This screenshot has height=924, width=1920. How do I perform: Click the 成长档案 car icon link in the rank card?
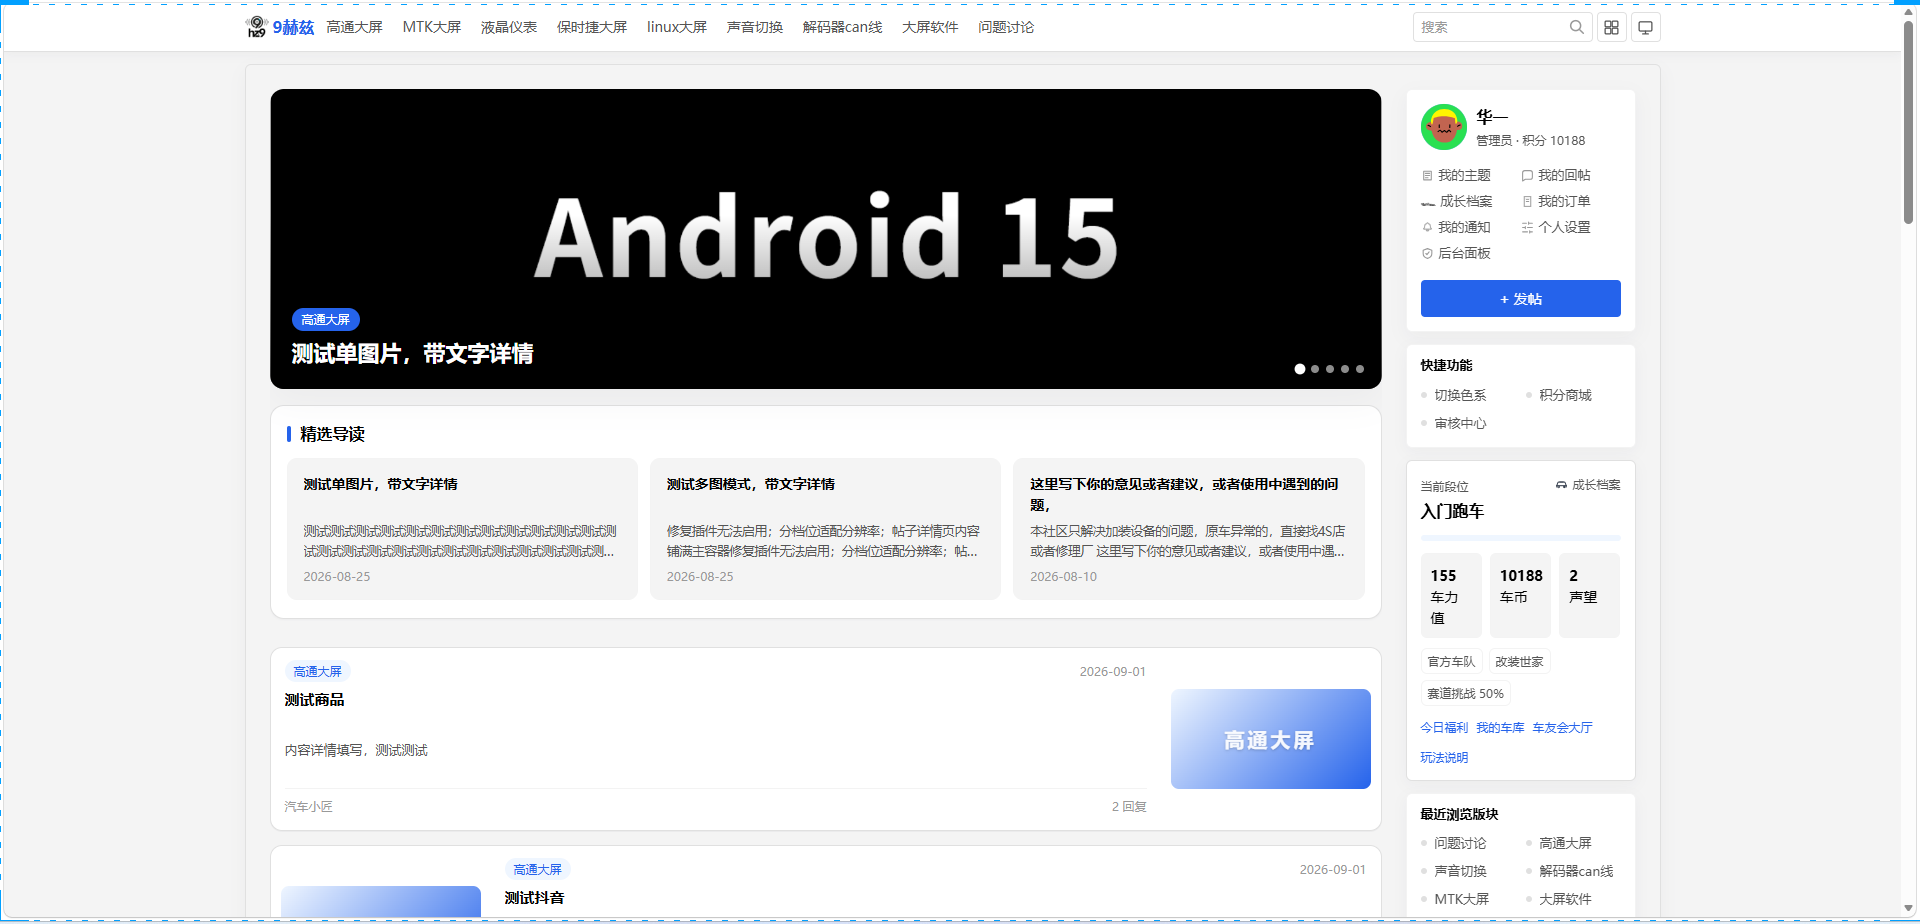1588,485
